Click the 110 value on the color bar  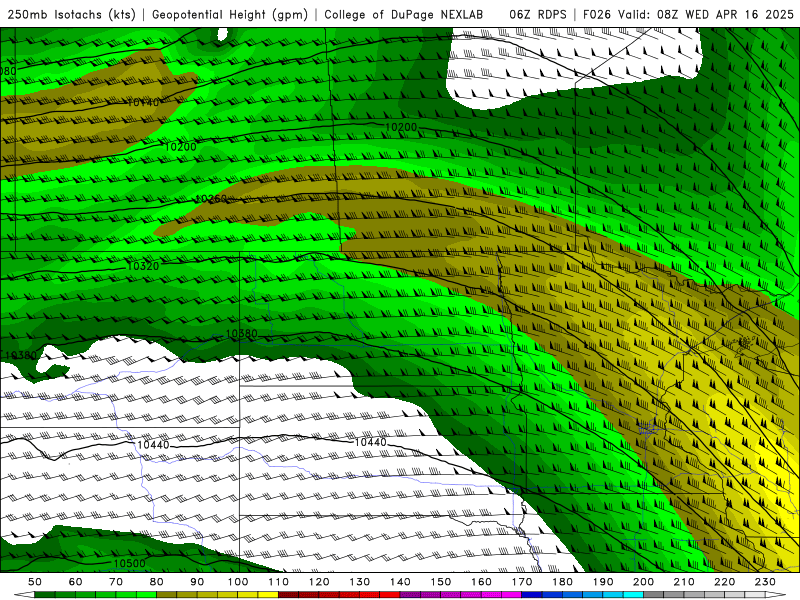coord(279,582)
